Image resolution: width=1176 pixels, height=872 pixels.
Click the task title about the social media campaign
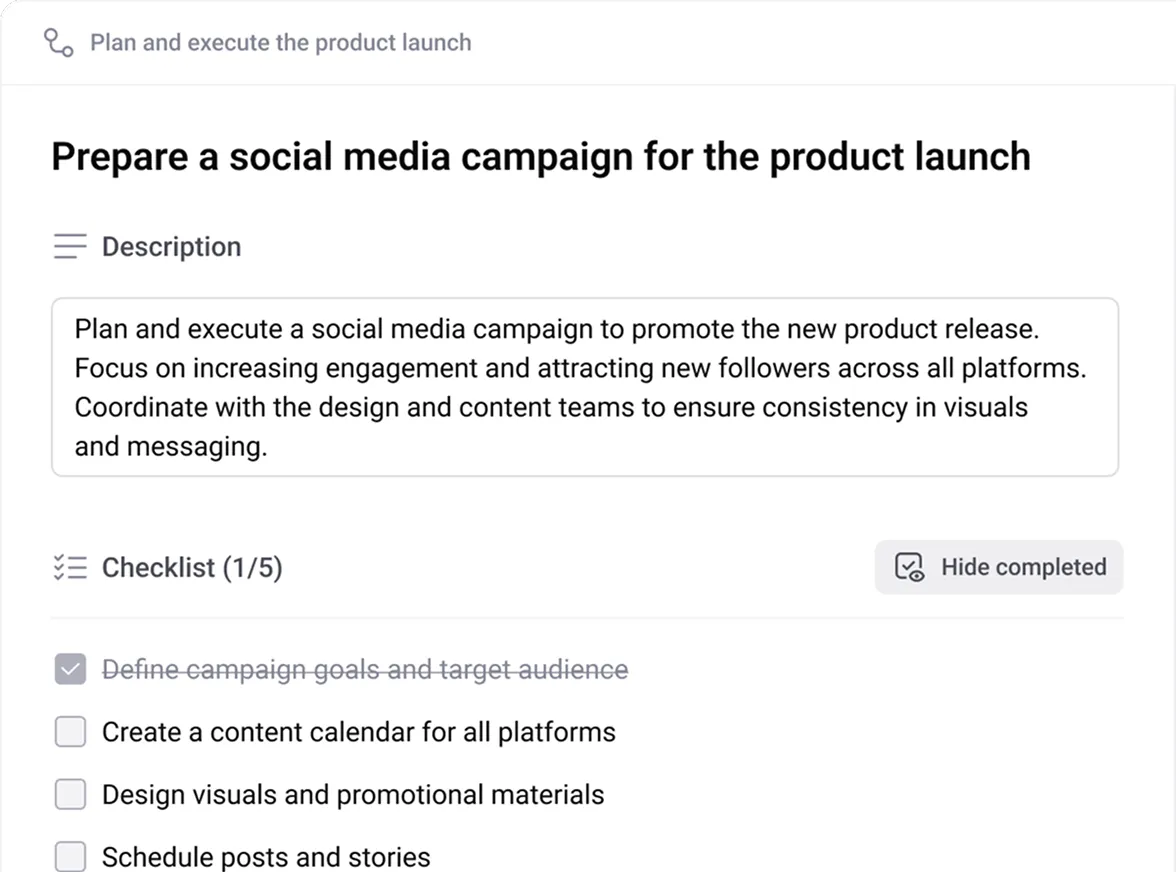(540, 157)
